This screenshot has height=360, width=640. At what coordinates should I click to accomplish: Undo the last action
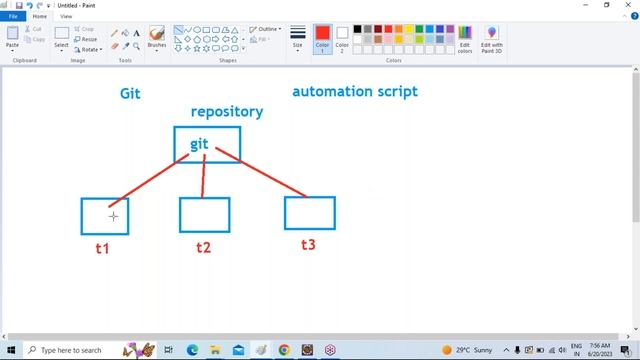[29, 5]
